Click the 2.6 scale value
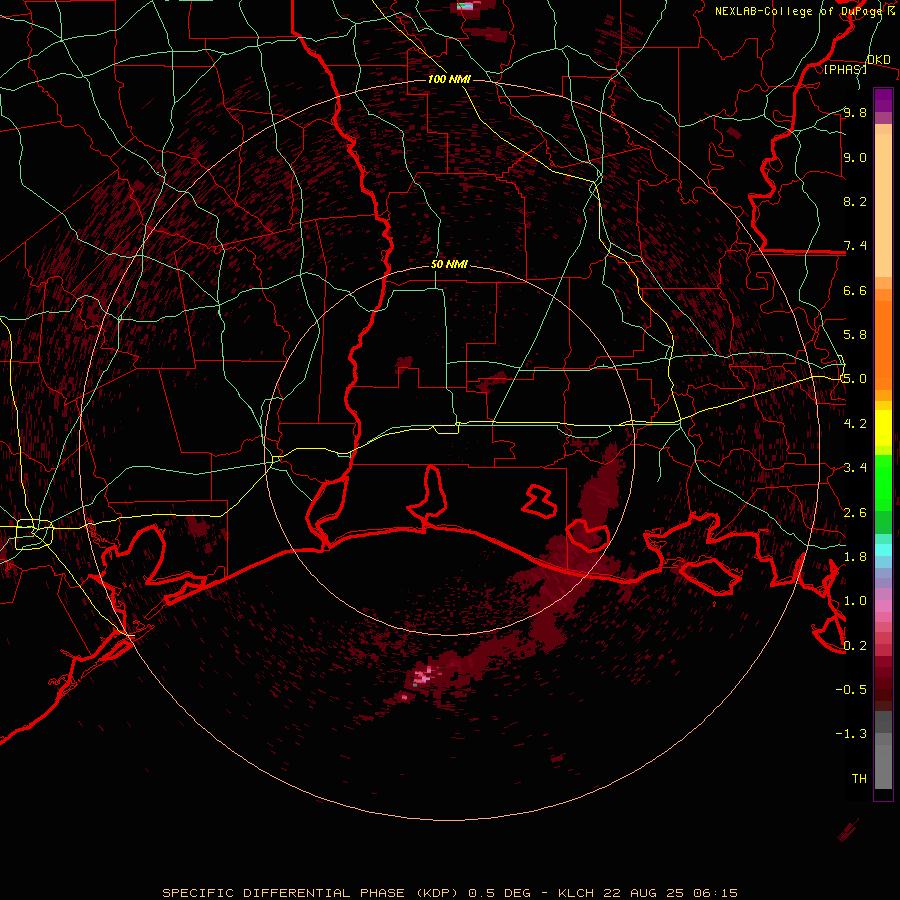This screenshot has width=900, height=900. pyautogui.click(x=855, y=513)
